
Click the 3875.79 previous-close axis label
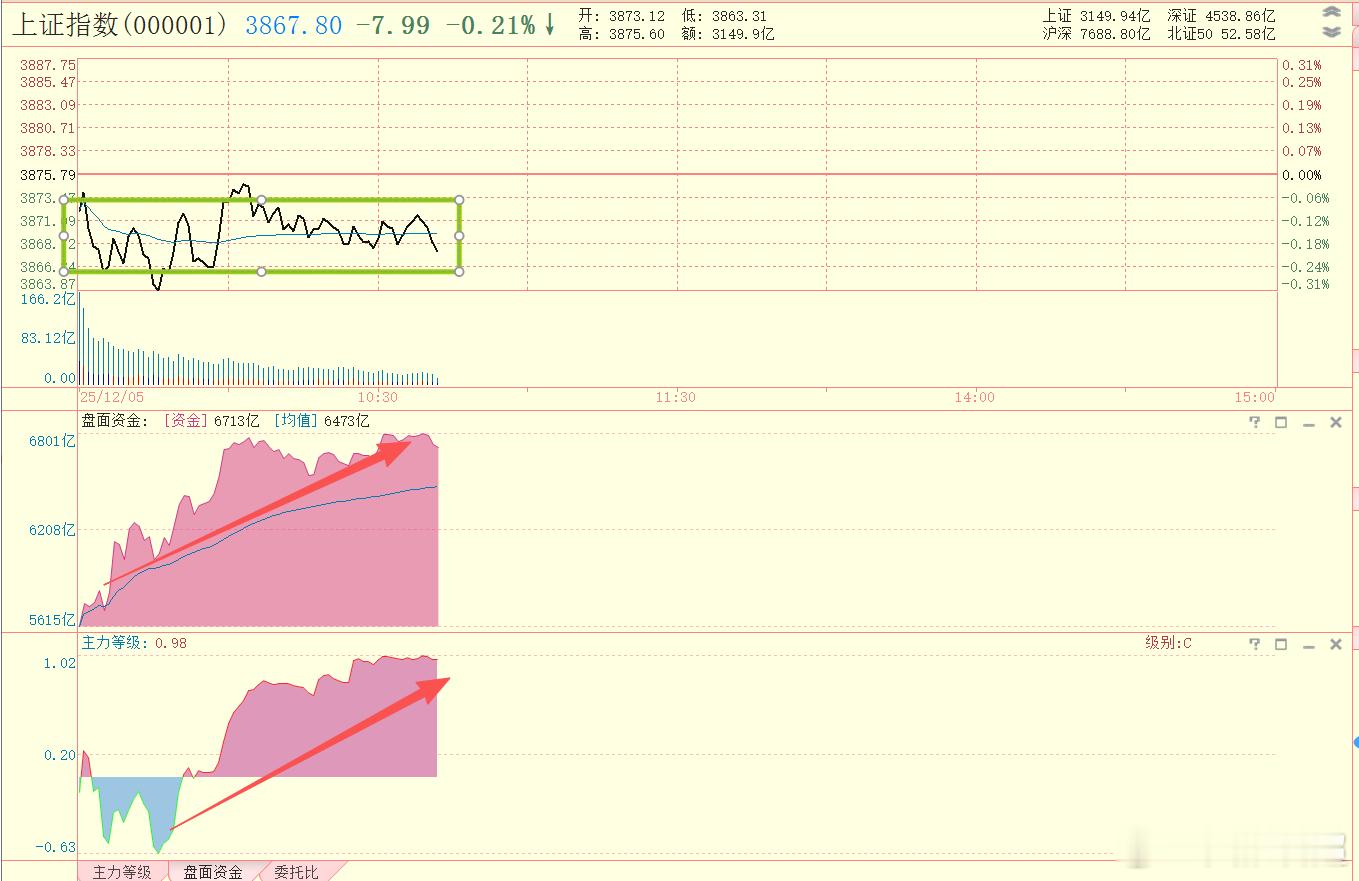point(48,175)
